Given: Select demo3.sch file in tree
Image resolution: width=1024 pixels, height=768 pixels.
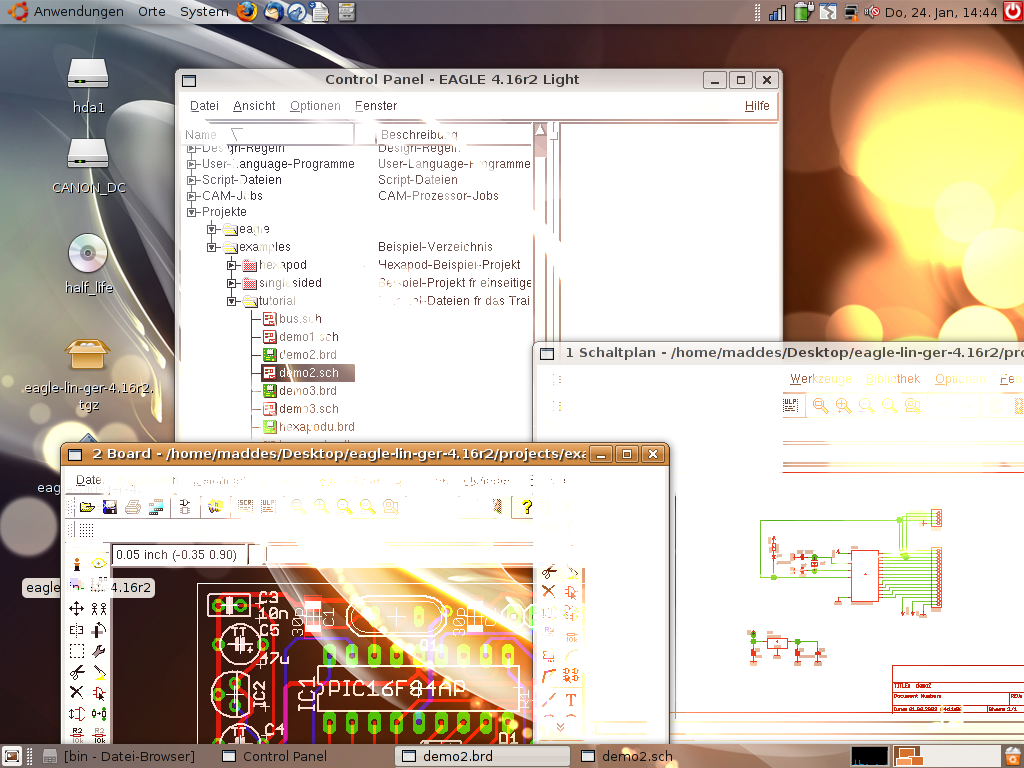Looking at the screenshot, I should point(300,409).
